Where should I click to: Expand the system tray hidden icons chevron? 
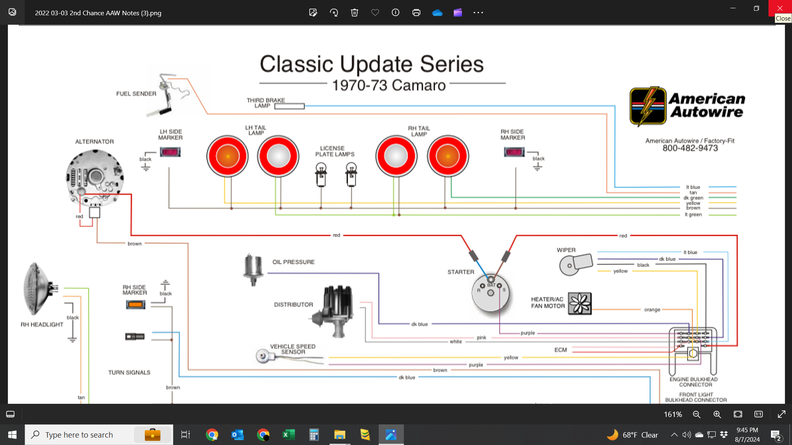coord(674,435)
